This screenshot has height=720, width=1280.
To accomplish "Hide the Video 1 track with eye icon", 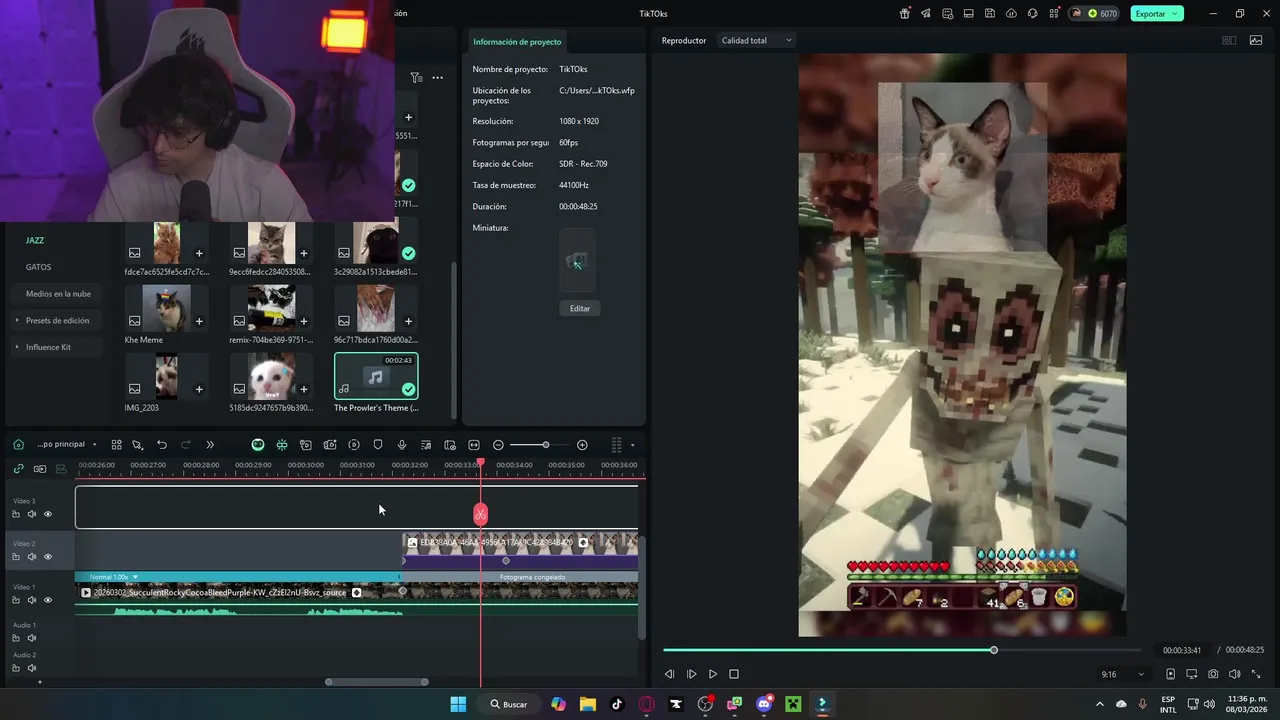I will click(x=47, y=600).
